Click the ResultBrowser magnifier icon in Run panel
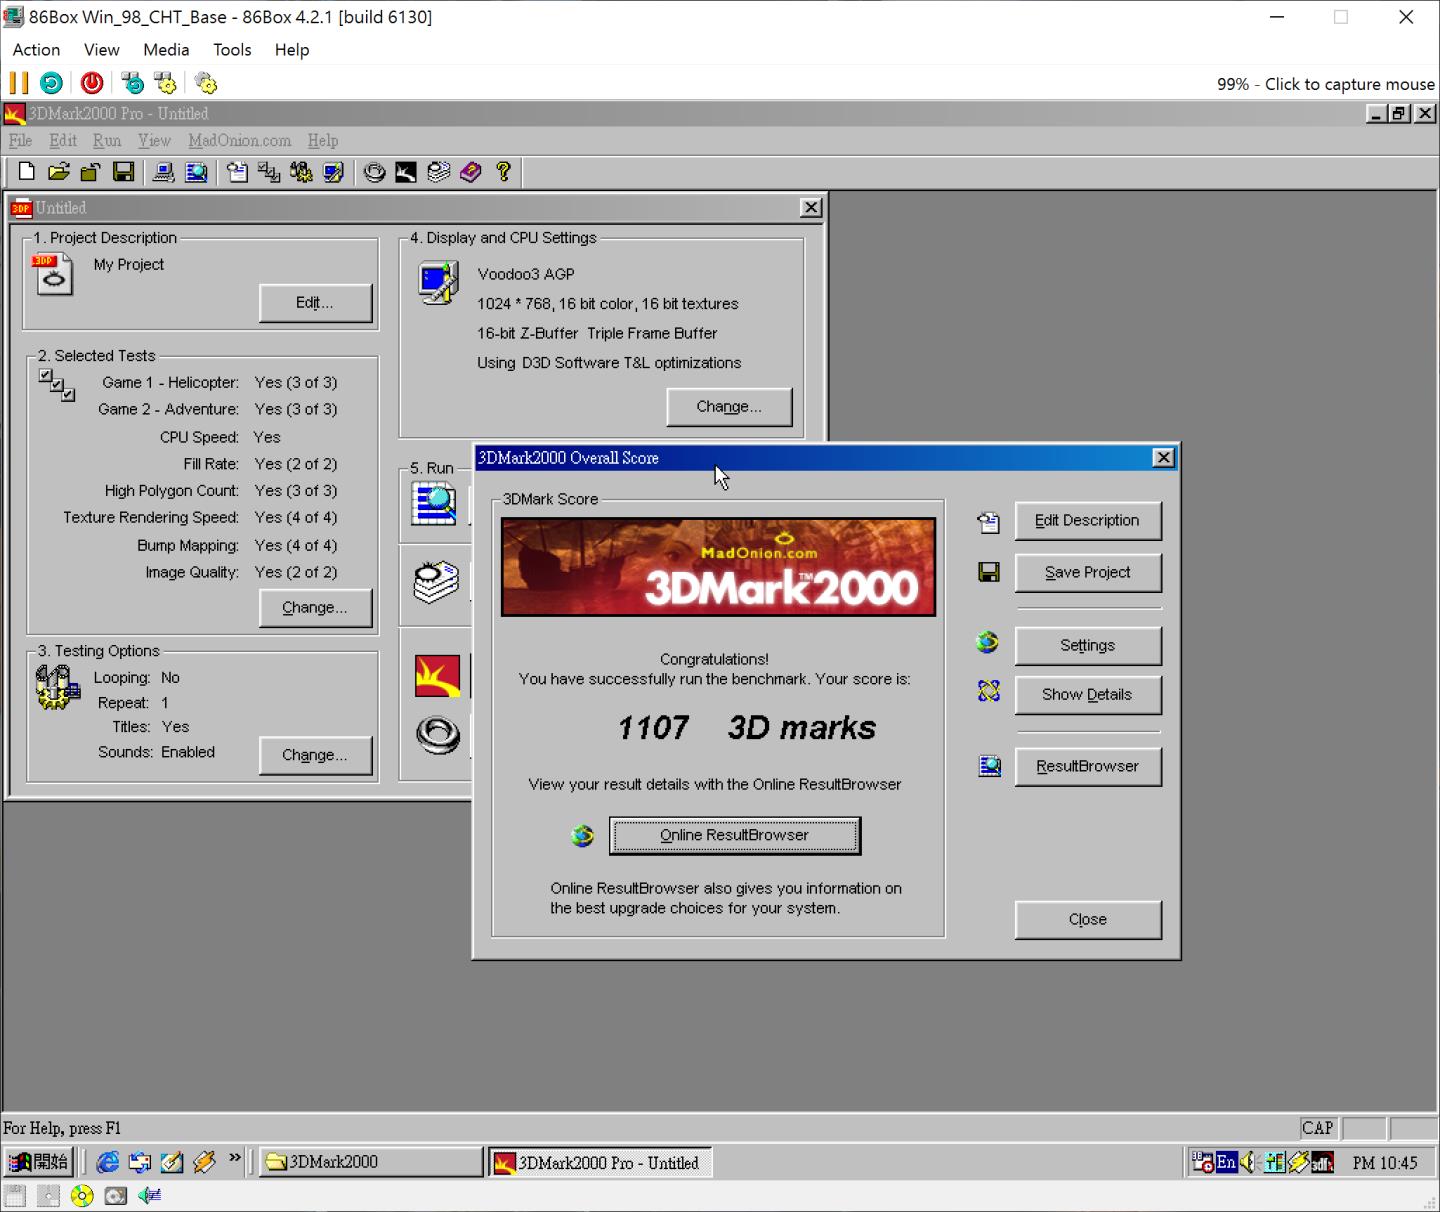1440x1212 pixels. pos(434,503)
